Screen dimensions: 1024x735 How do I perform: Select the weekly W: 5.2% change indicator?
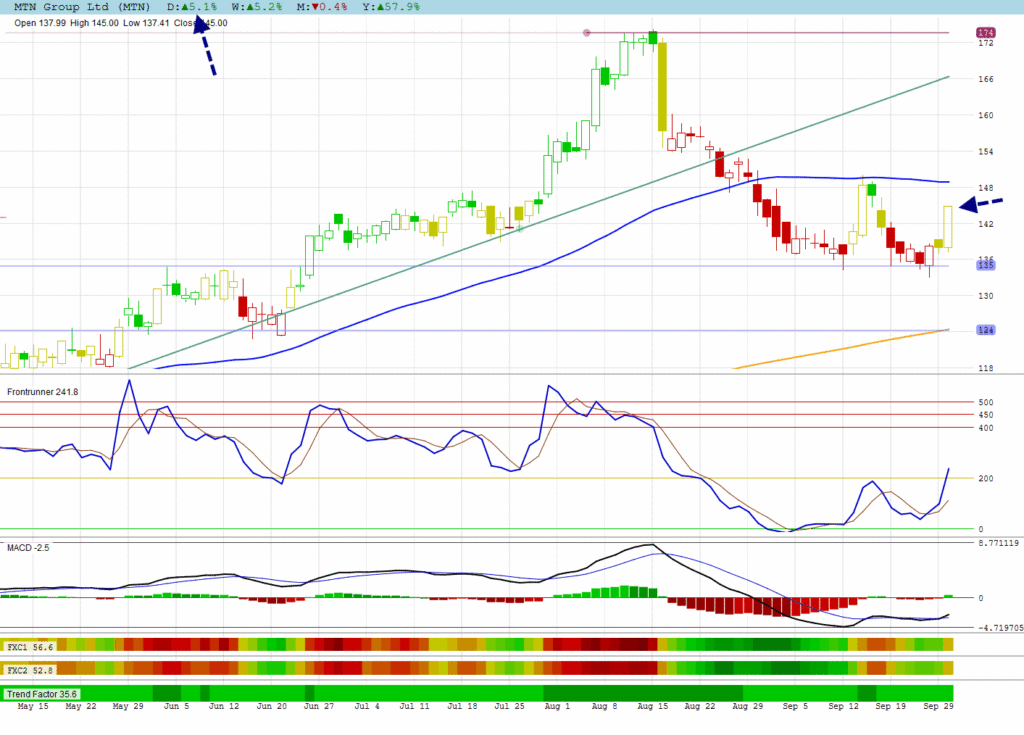tap(256, 7)
